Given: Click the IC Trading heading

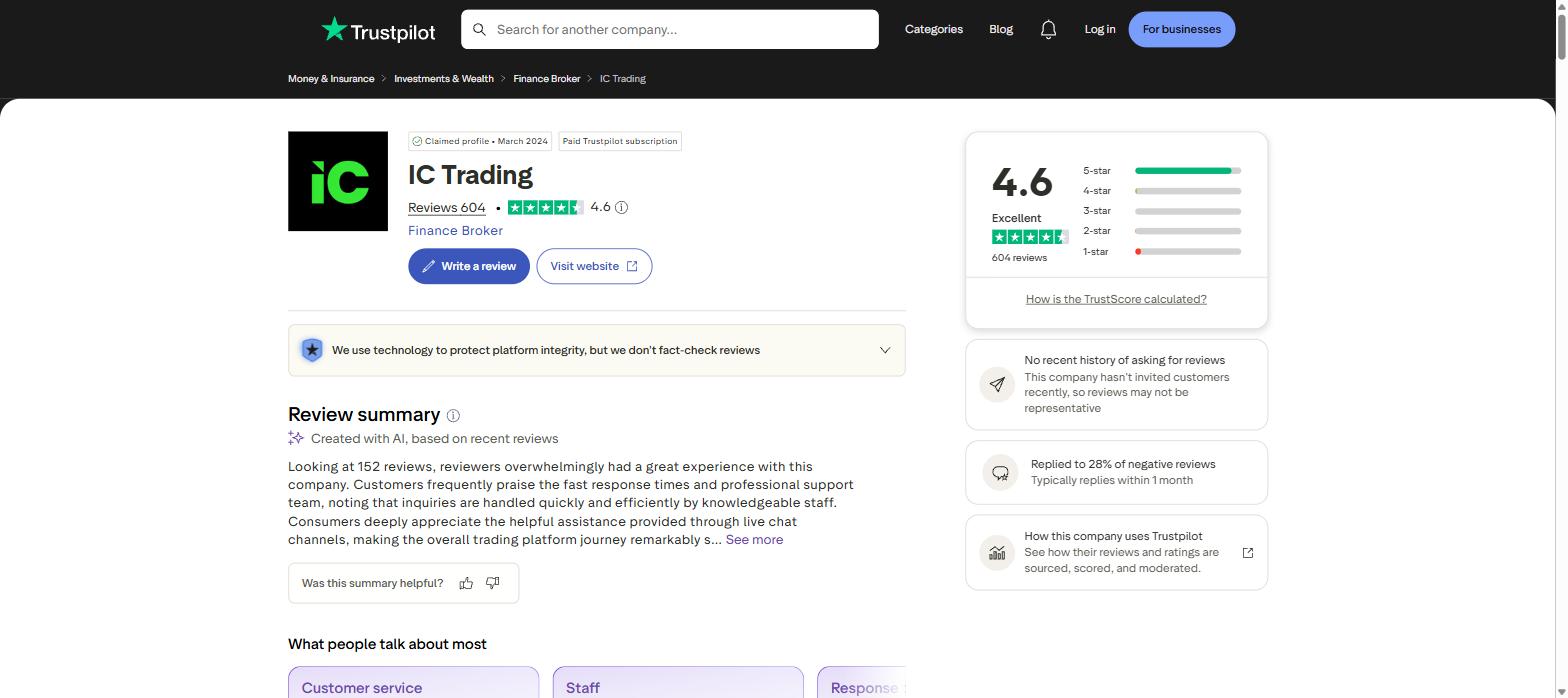Looking at the screenshot, I should pos(470,175).
